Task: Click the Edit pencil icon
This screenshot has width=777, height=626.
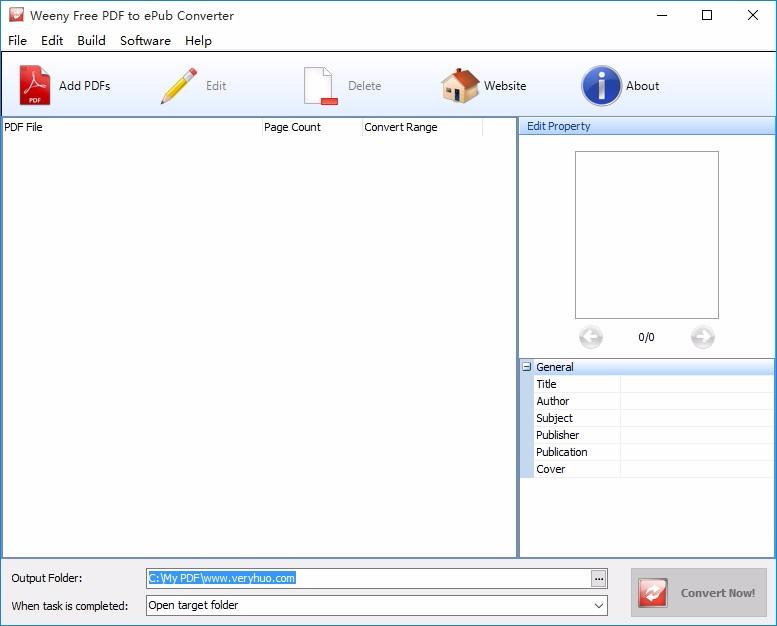Action: tap(179, 86)
